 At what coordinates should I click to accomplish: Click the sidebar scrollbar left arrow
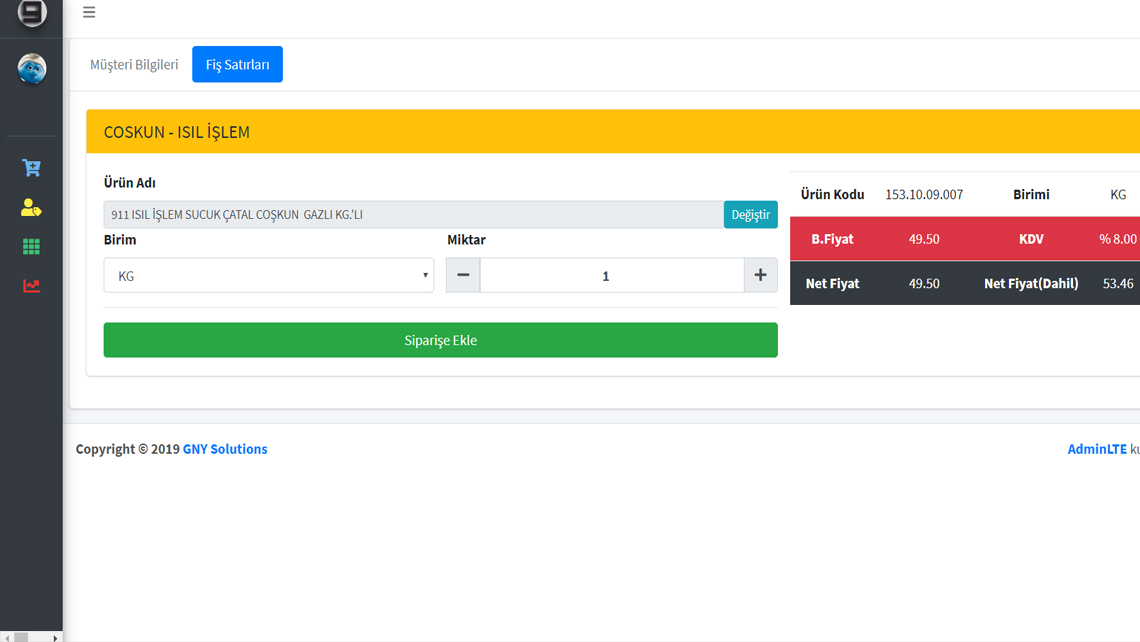point(6,637)
